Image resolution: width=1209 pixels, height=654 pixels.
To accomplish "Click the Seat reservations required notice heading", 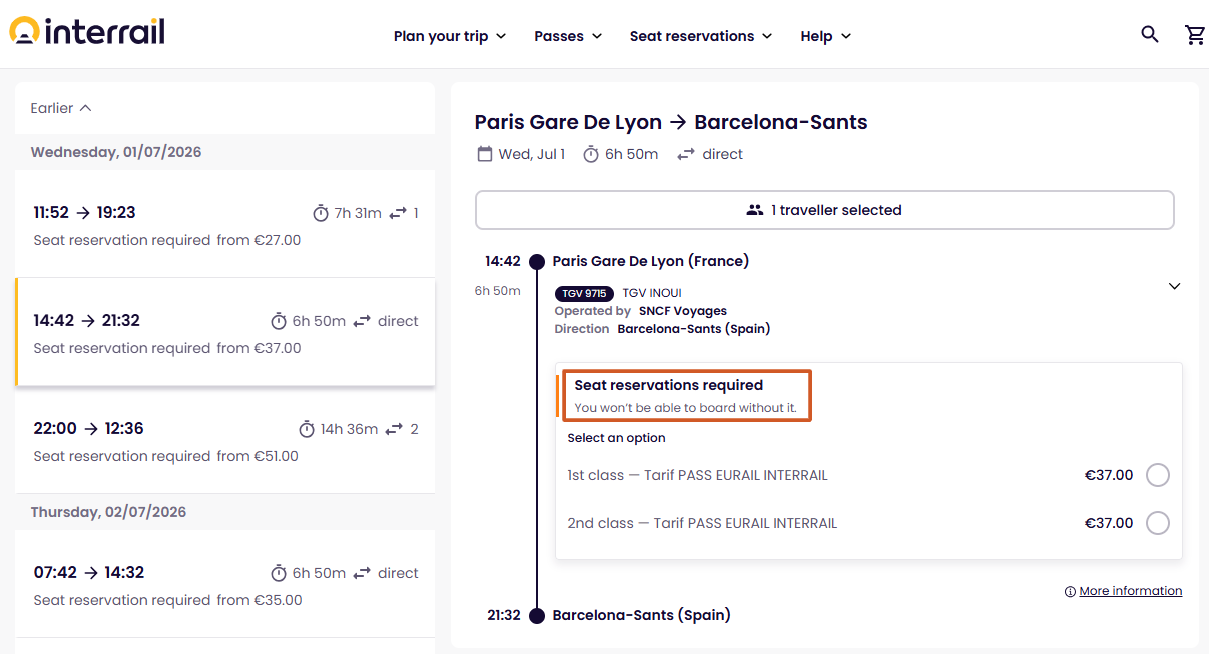I will tap(669, 385).
